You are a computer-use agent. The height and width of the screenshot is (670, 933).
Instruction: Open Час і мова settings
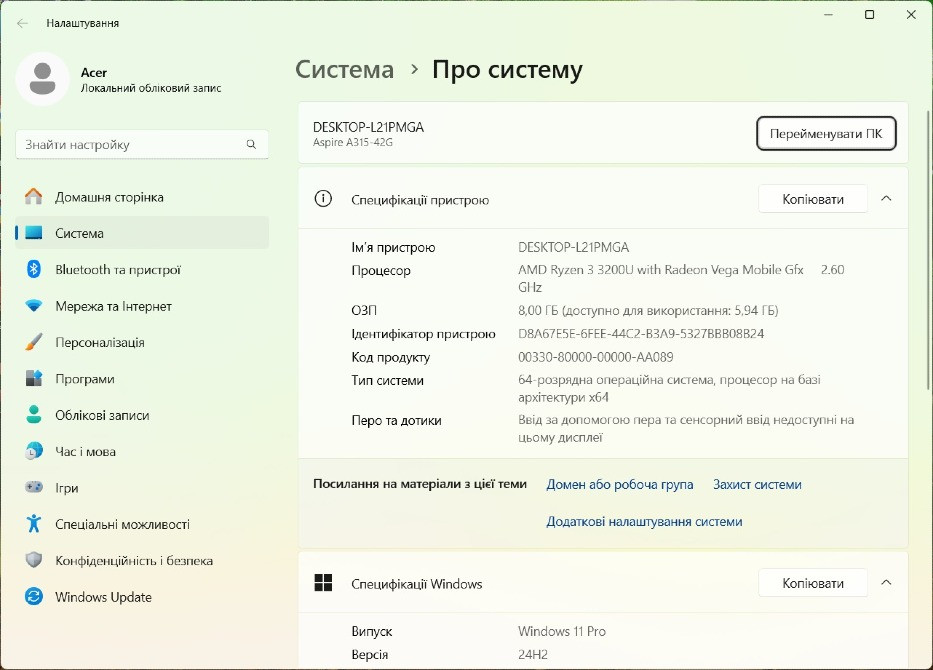coord(36,451)
